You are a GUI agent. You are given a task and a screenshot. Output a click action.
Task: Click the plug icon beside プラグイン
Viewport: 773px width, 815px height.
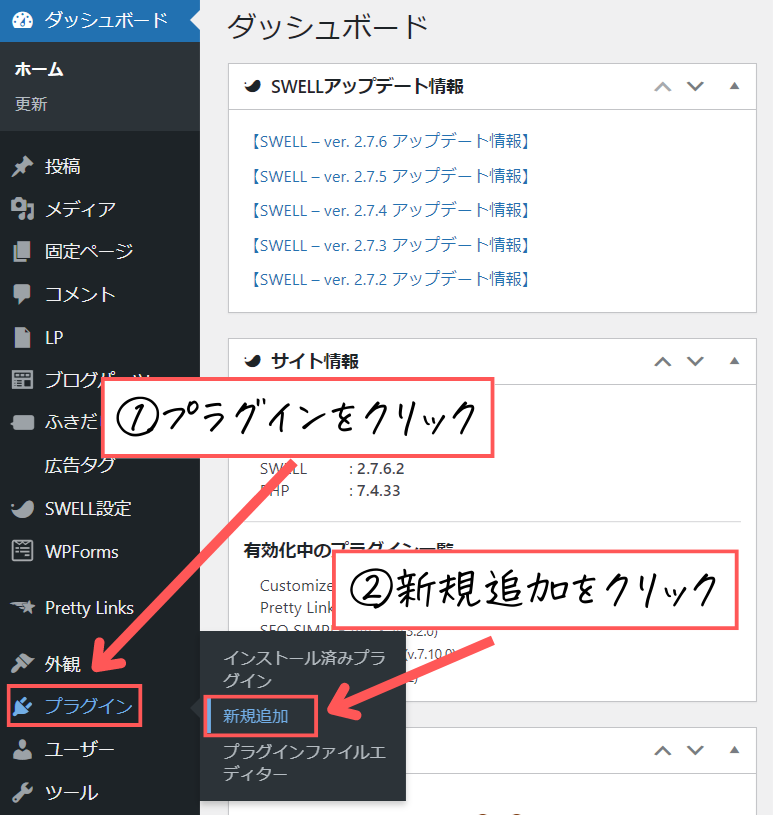[22, 706]
